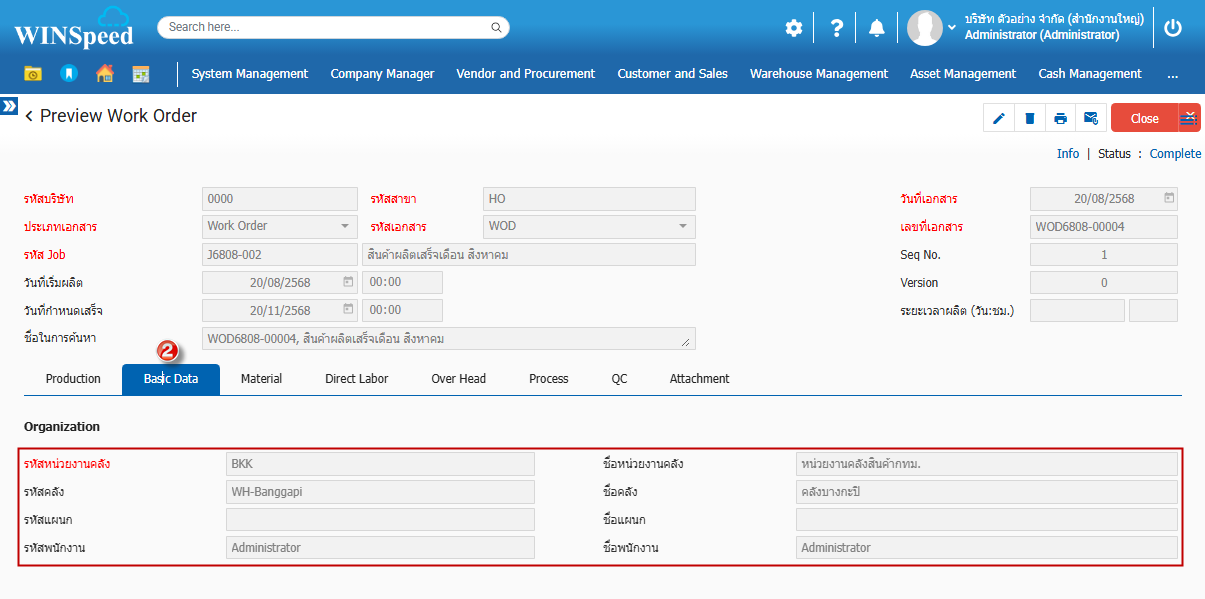The height and width of the screenshot is (599, 1205).
Task: Click the red Close button
Action: coord(1144,118)
